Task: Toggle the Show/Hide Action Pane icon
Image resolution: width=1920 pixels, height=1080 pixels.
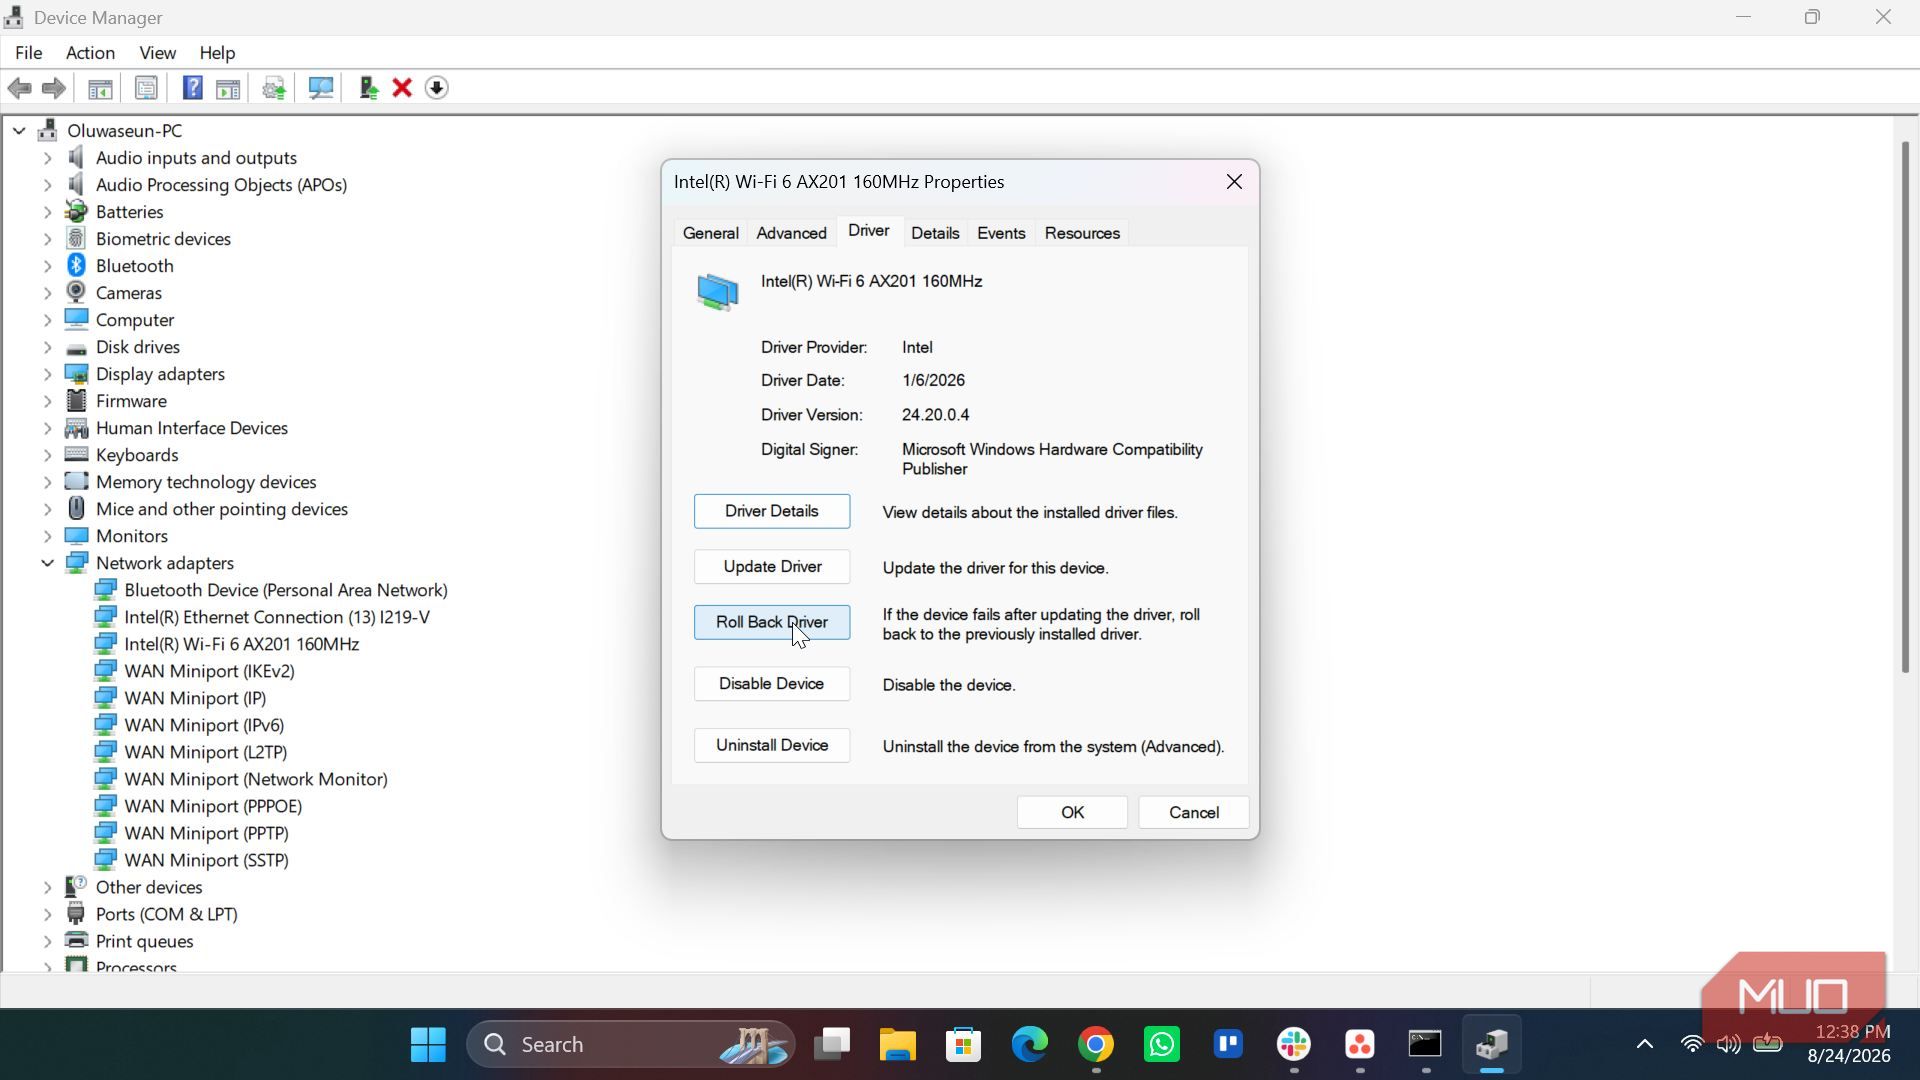Action: coord(228,88)
